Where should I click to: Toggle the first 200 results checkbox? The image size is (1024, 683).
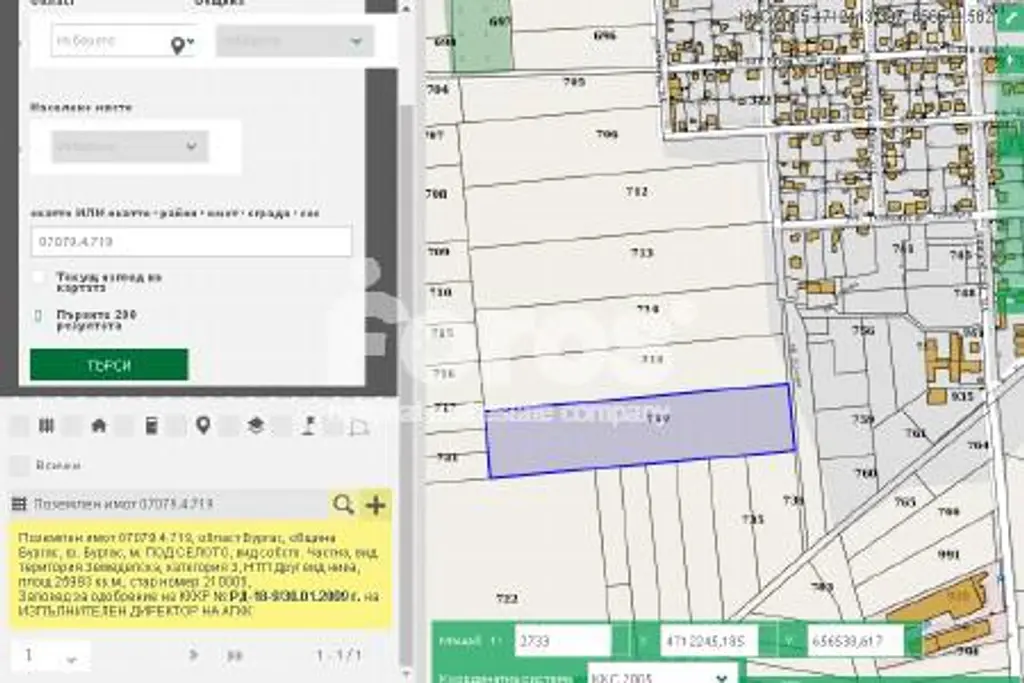pyautogui.click(x=38, y=316)
